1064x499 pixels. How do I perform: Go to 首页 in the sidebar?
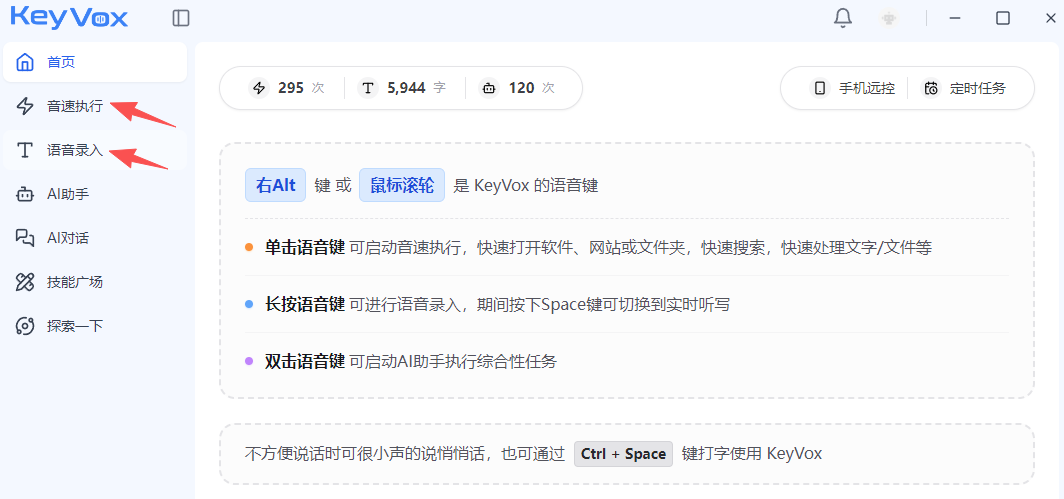click(x=95, y=62)
